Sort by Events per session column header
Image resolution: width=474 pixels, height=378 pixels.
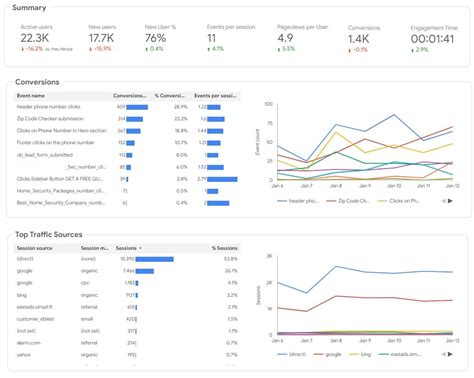click(x=215, y=96)
